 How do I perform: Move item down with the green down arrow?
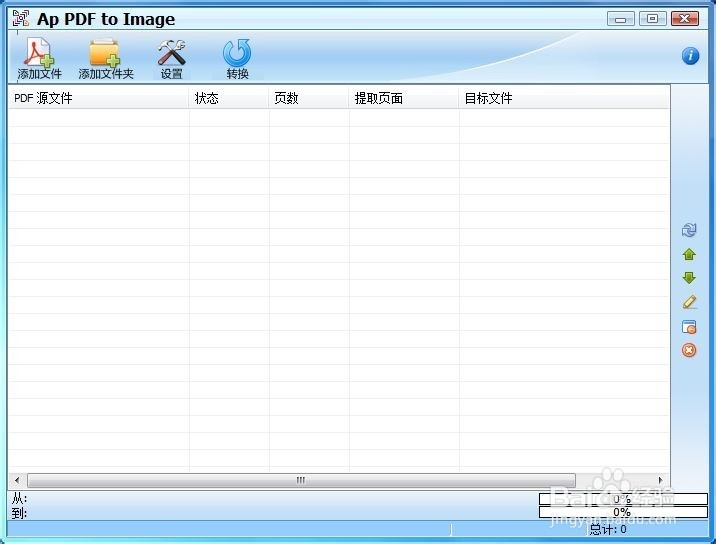689,278
